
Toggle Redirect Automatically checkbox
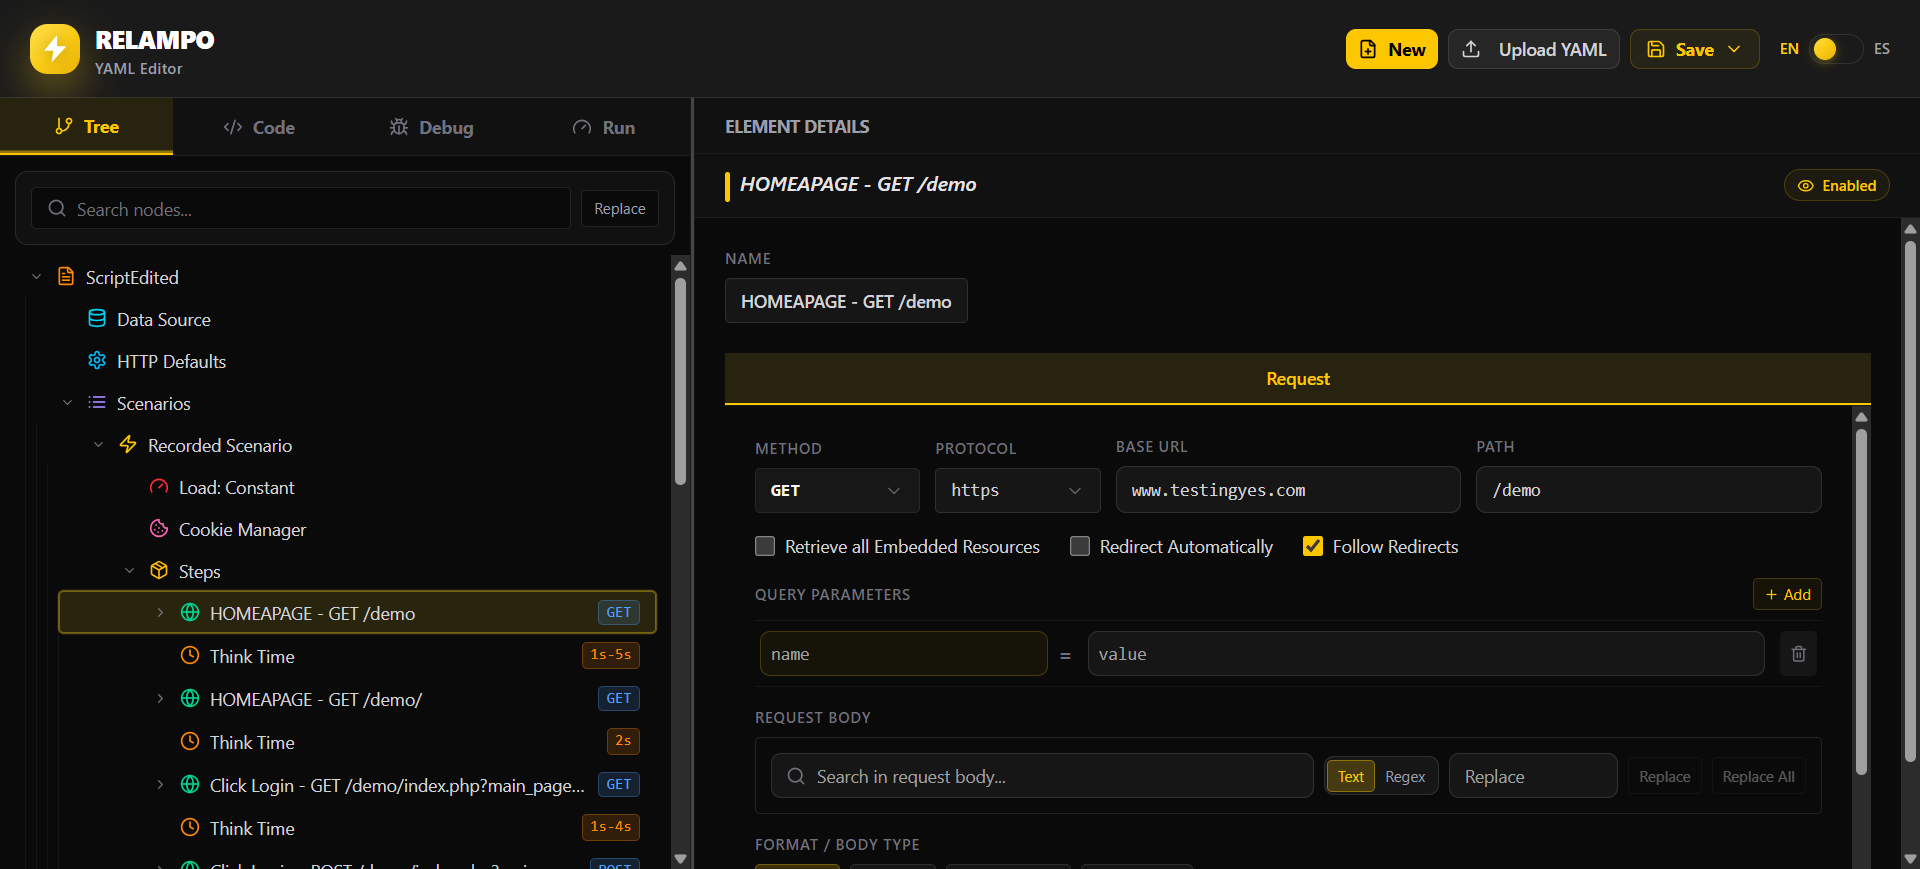pos(1080,546)
